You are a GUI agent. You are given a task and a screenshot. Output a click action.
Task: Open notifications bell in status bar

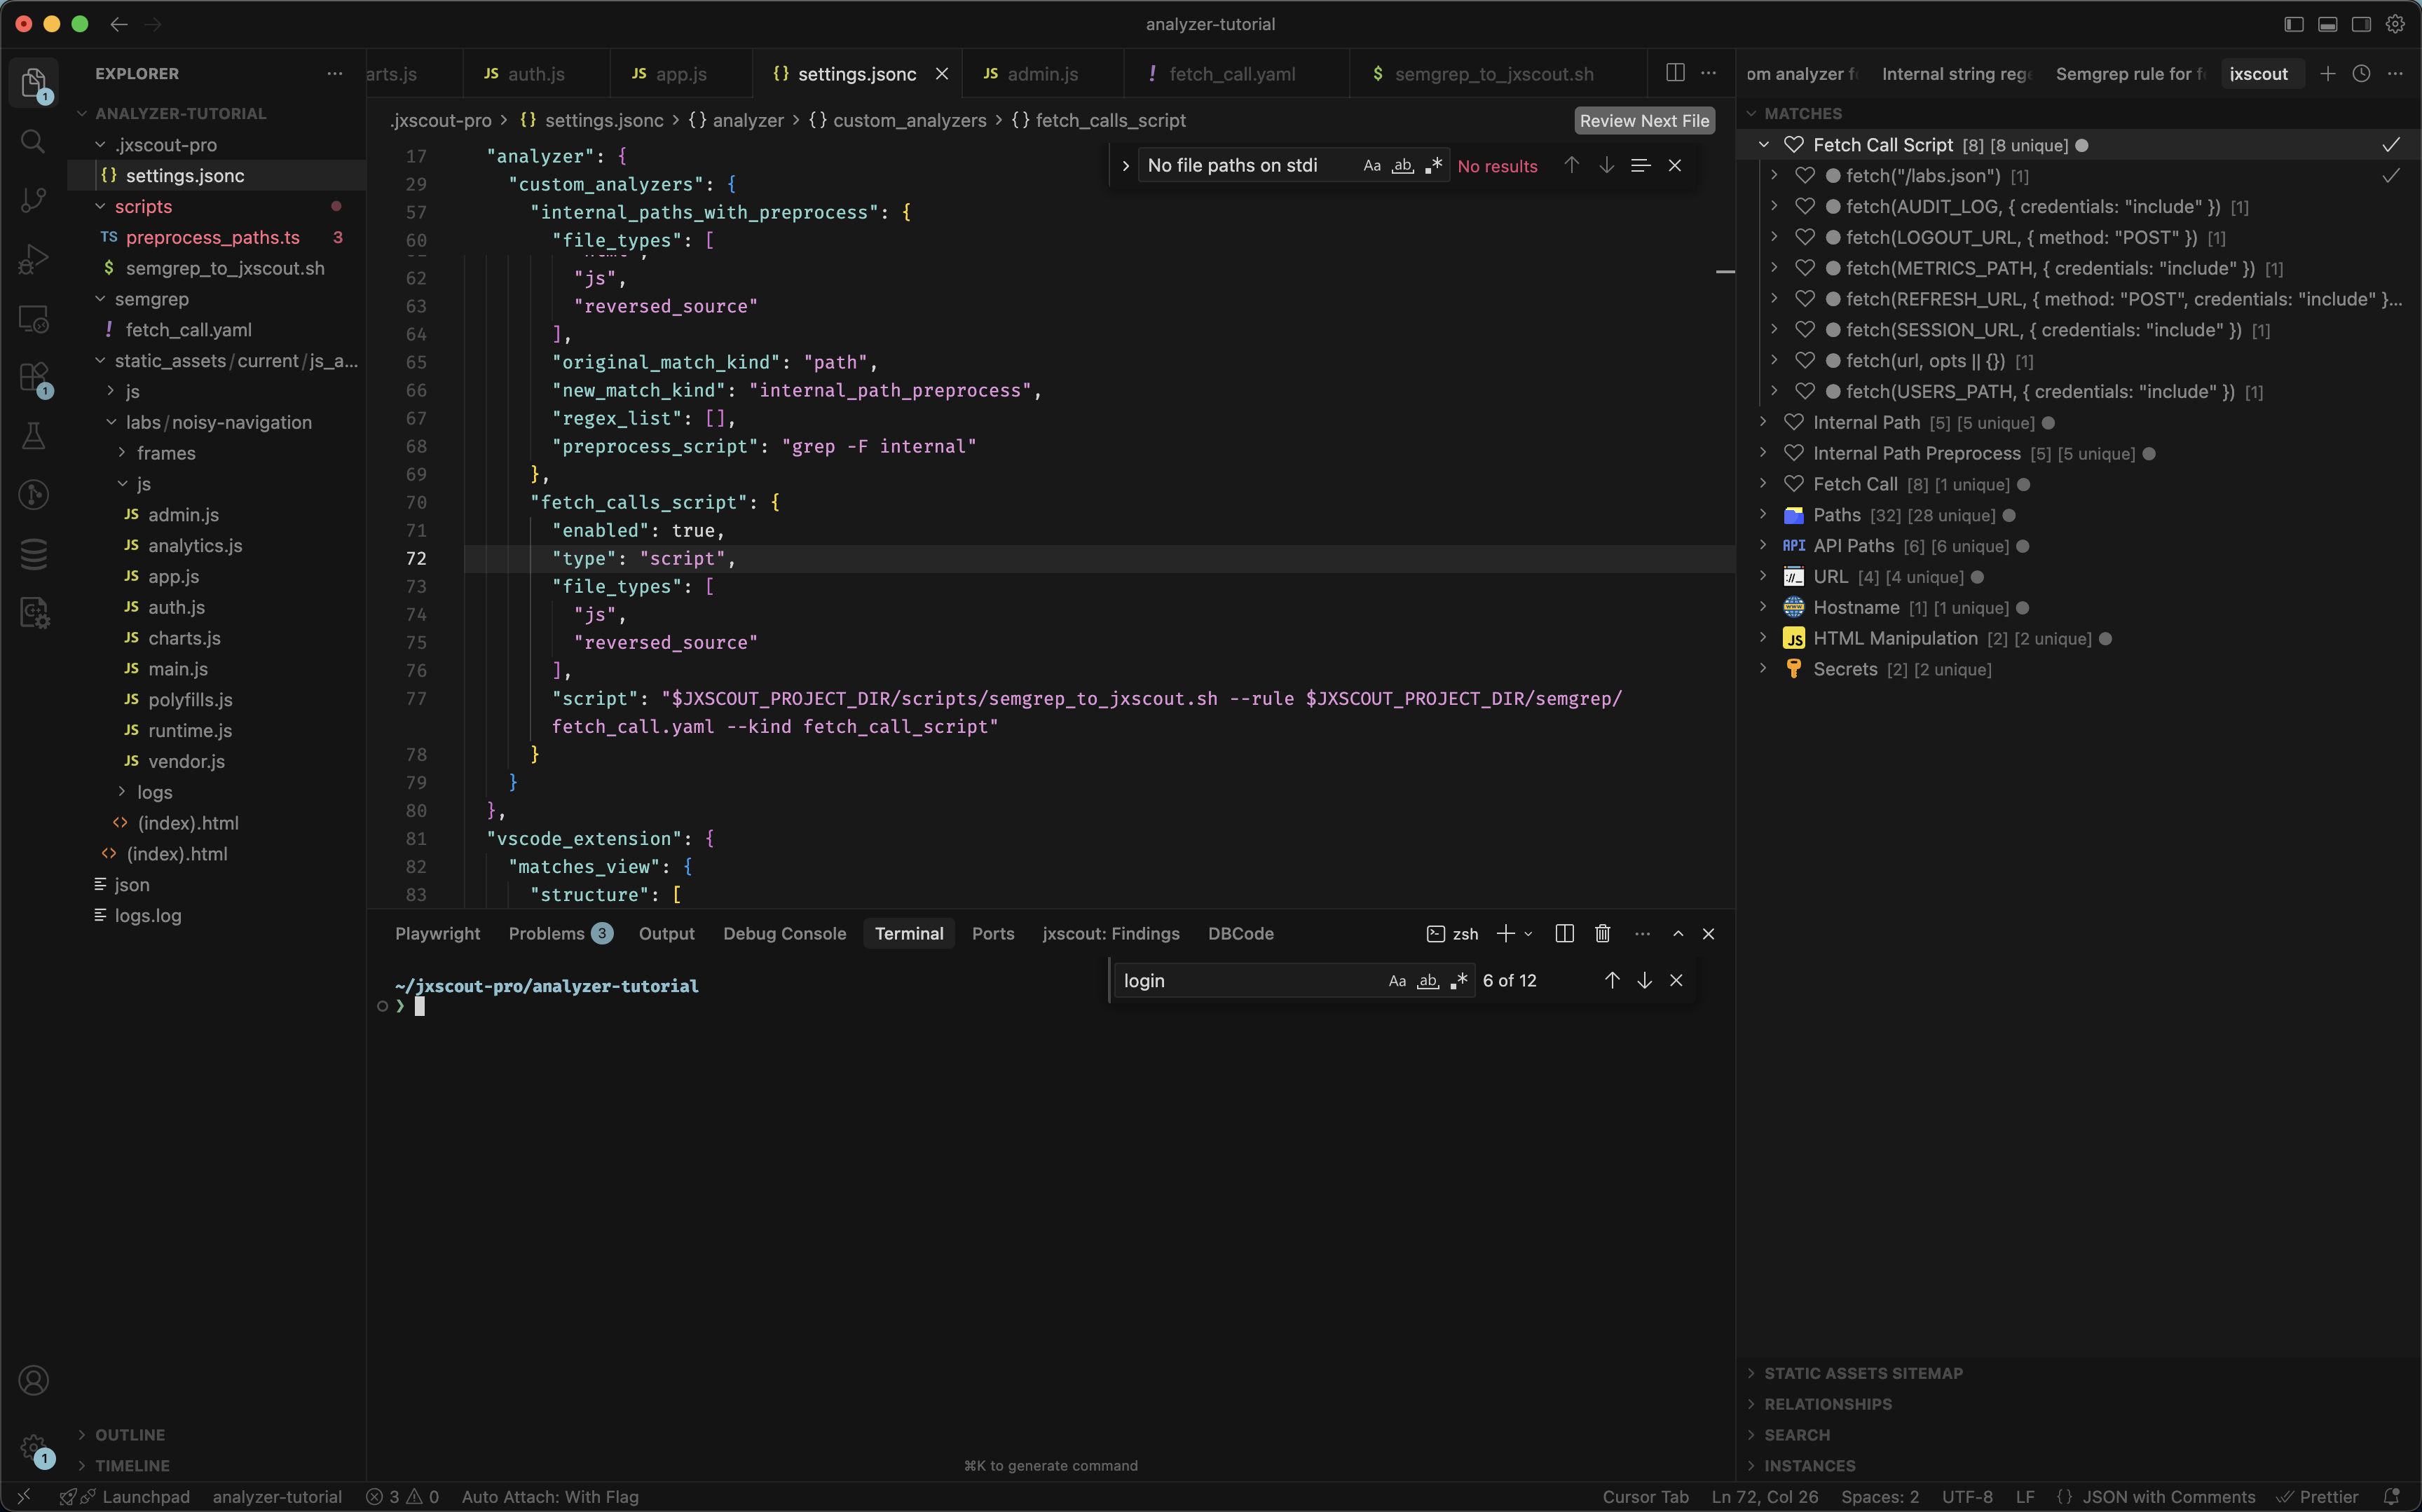2392,1496
